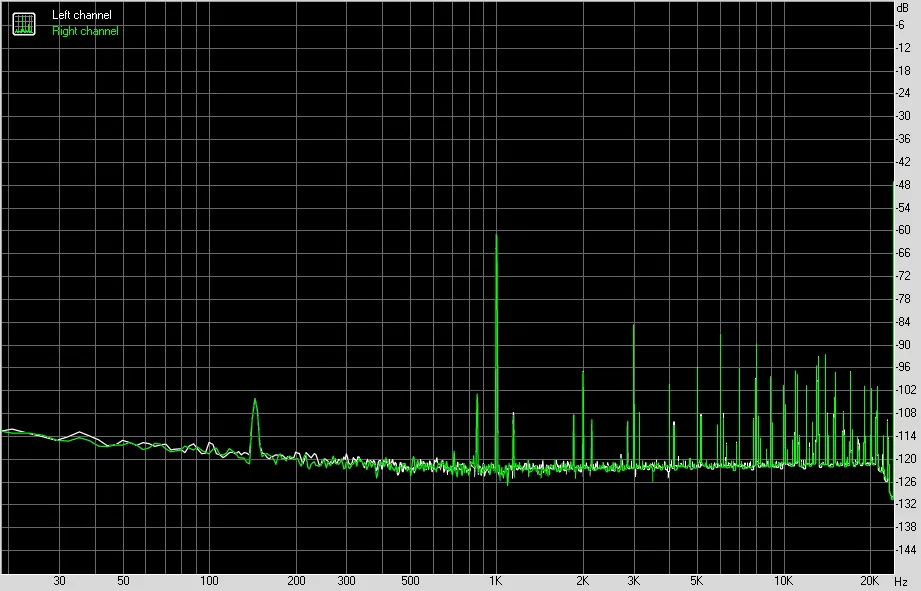Select the 'Left channel' legend label
Image resolution: width=921 pixels, height=591 pixels.
[x=82, y=15]
